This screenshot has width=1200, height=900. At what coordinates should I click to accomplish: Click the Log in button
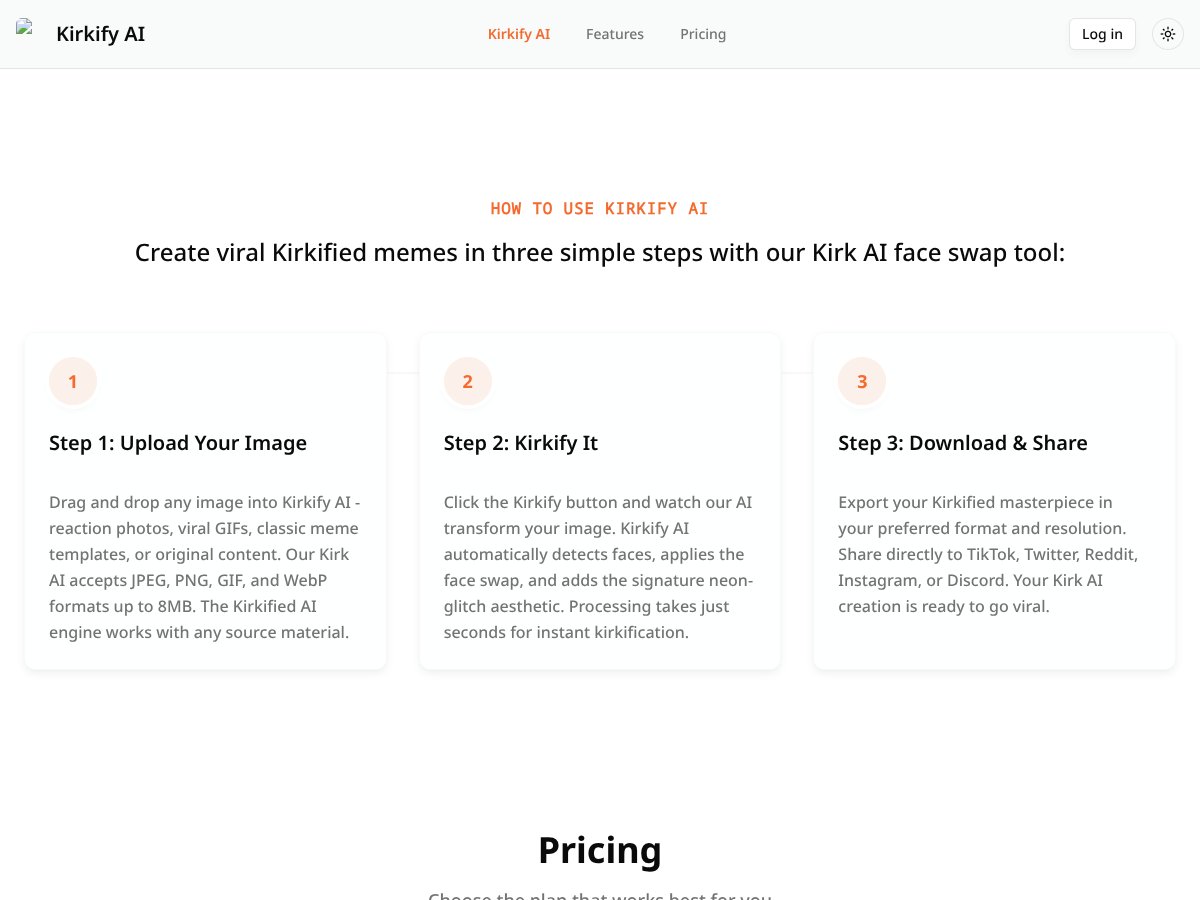coord(1102,33)
